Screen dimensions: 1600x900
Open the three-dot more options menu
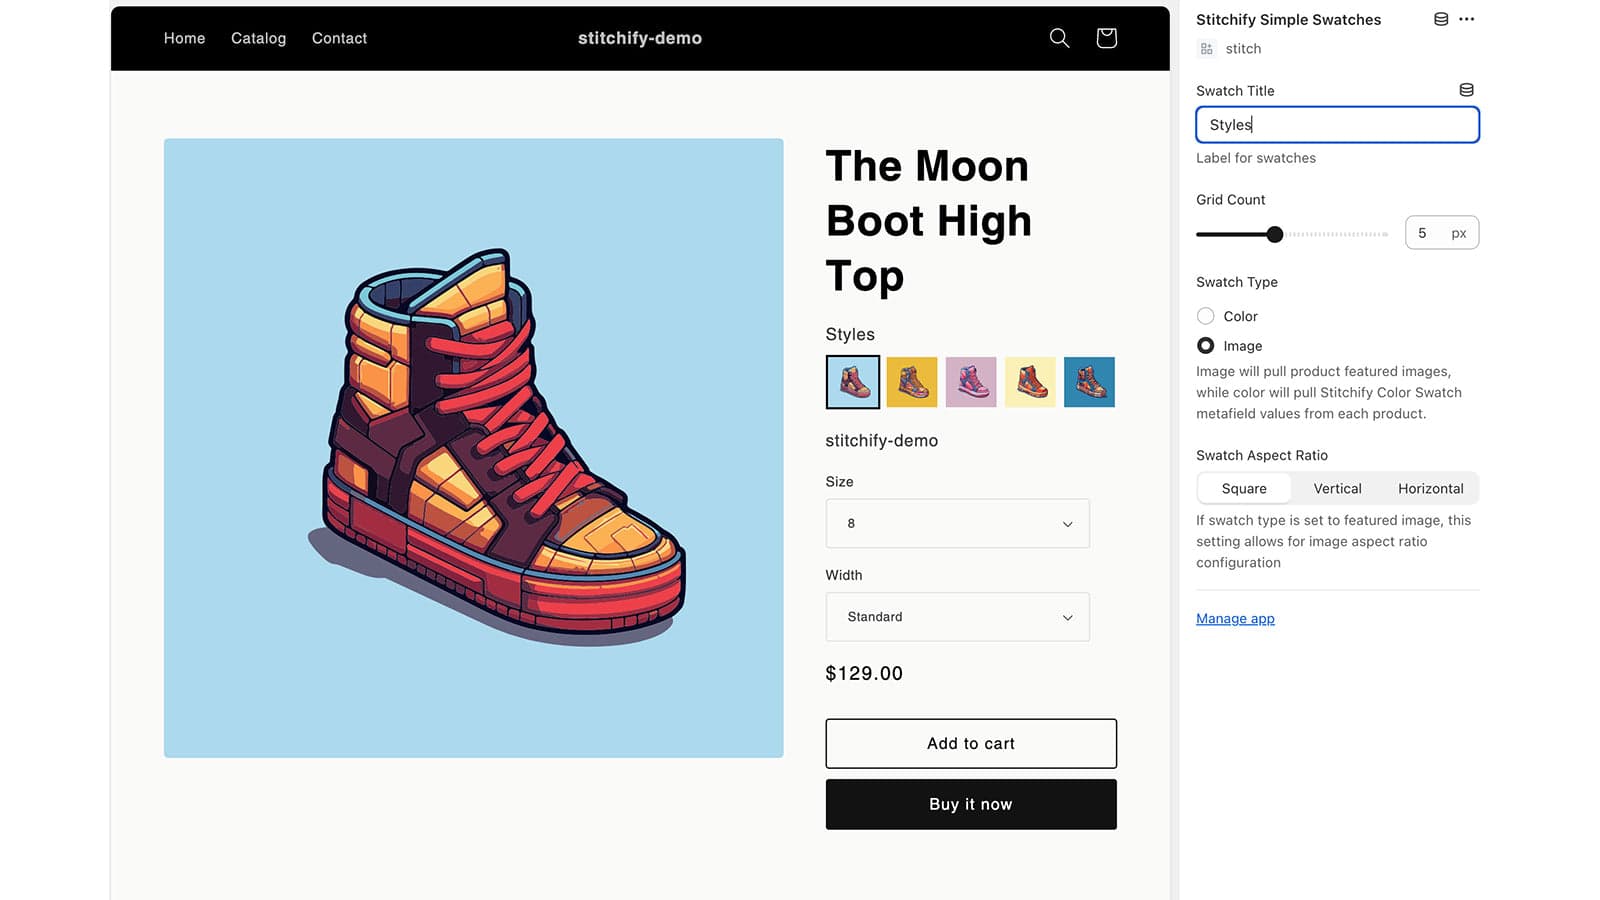click(1467, 19)
